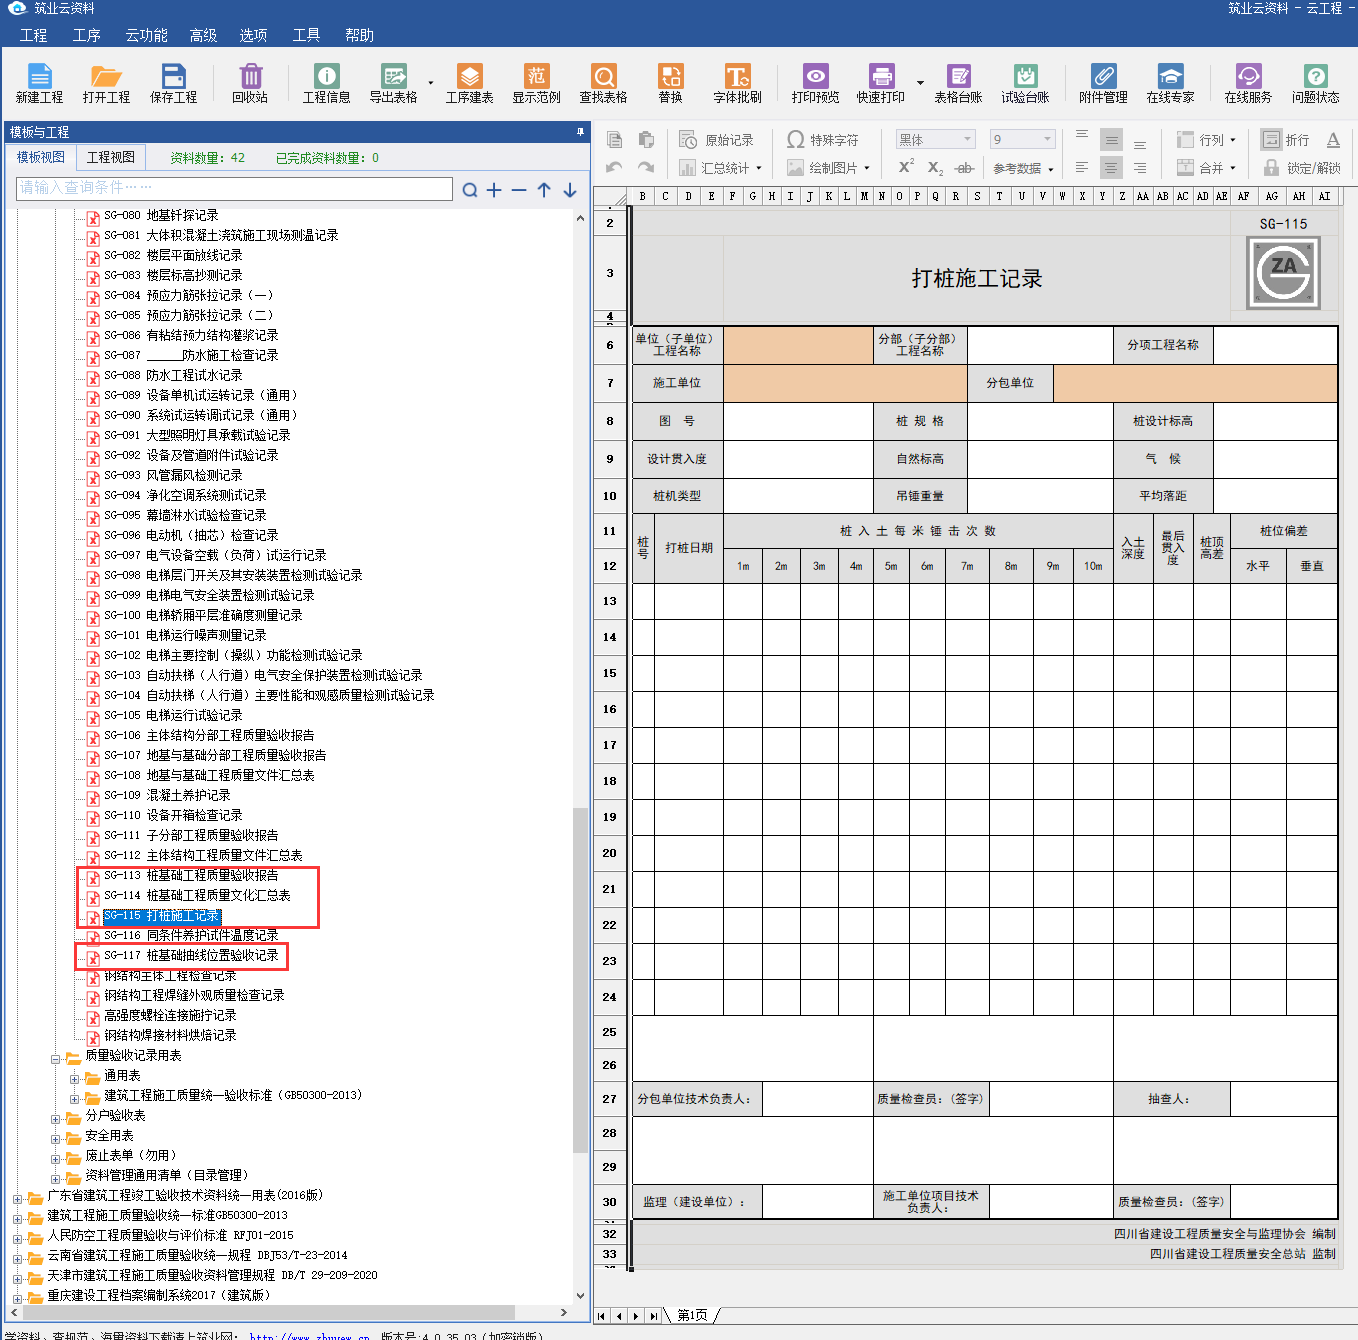Image resolution: width=1358 pixels, height=1340 pixels.
Task: Open the 工序 menu
Action: [87, 35]
